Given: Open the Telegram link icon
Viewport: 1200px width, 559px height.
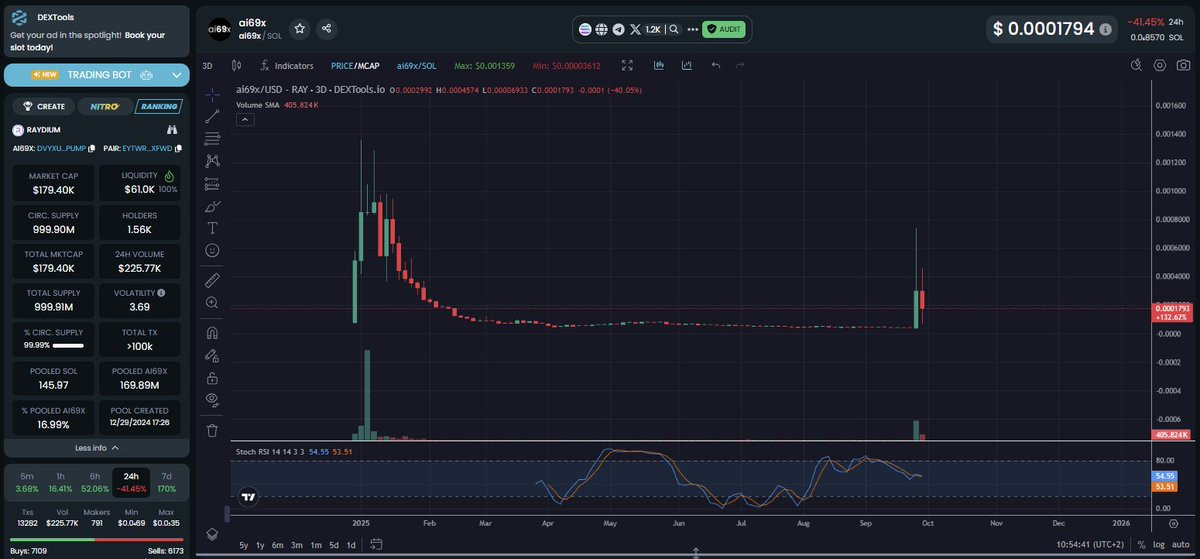Looking at the screenshot, I should click(x=618, y=30).
